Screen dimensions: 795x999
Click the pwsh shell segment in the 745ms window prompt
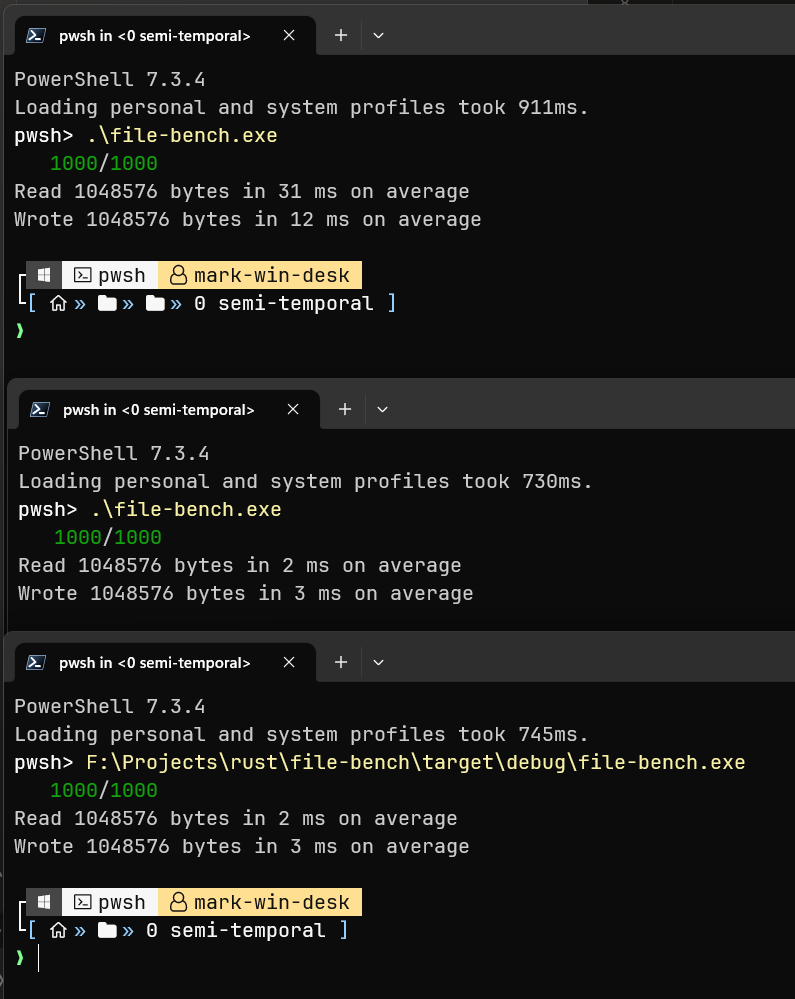110,902
